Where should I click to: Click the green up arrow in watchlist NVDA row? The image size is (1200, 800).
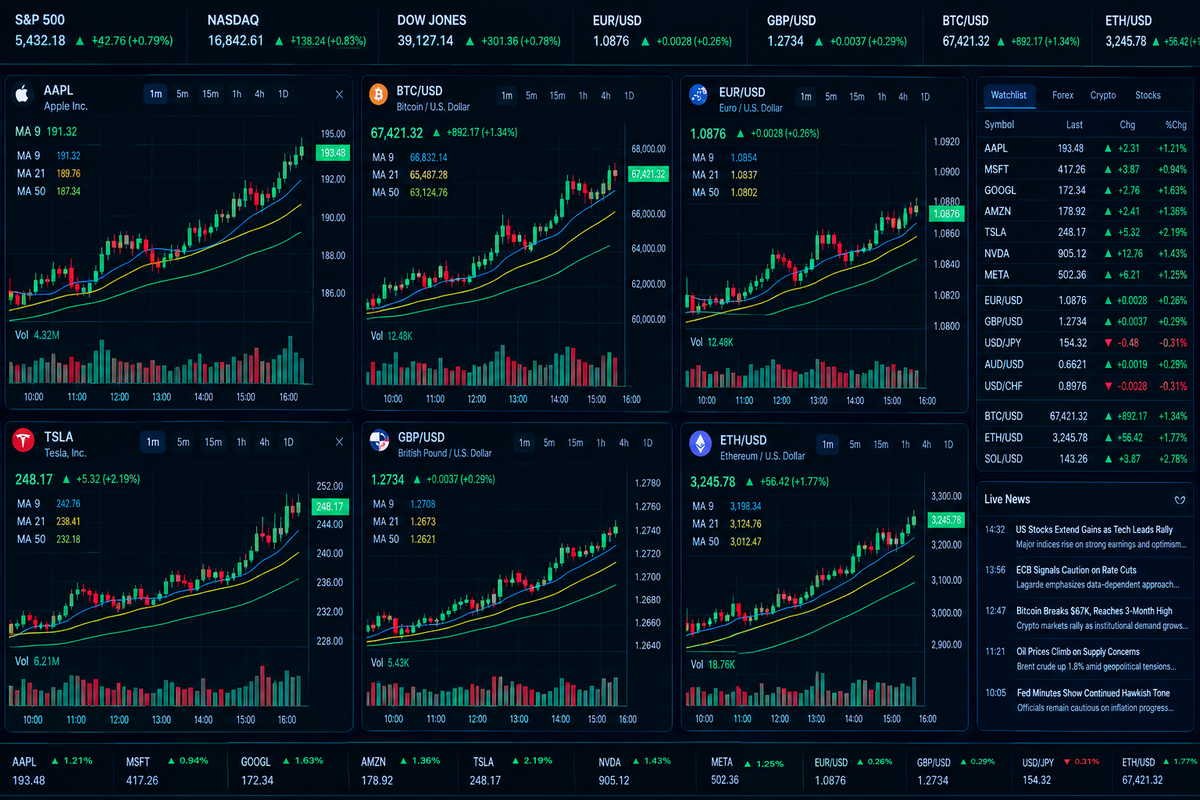(x=1108, y=253)
